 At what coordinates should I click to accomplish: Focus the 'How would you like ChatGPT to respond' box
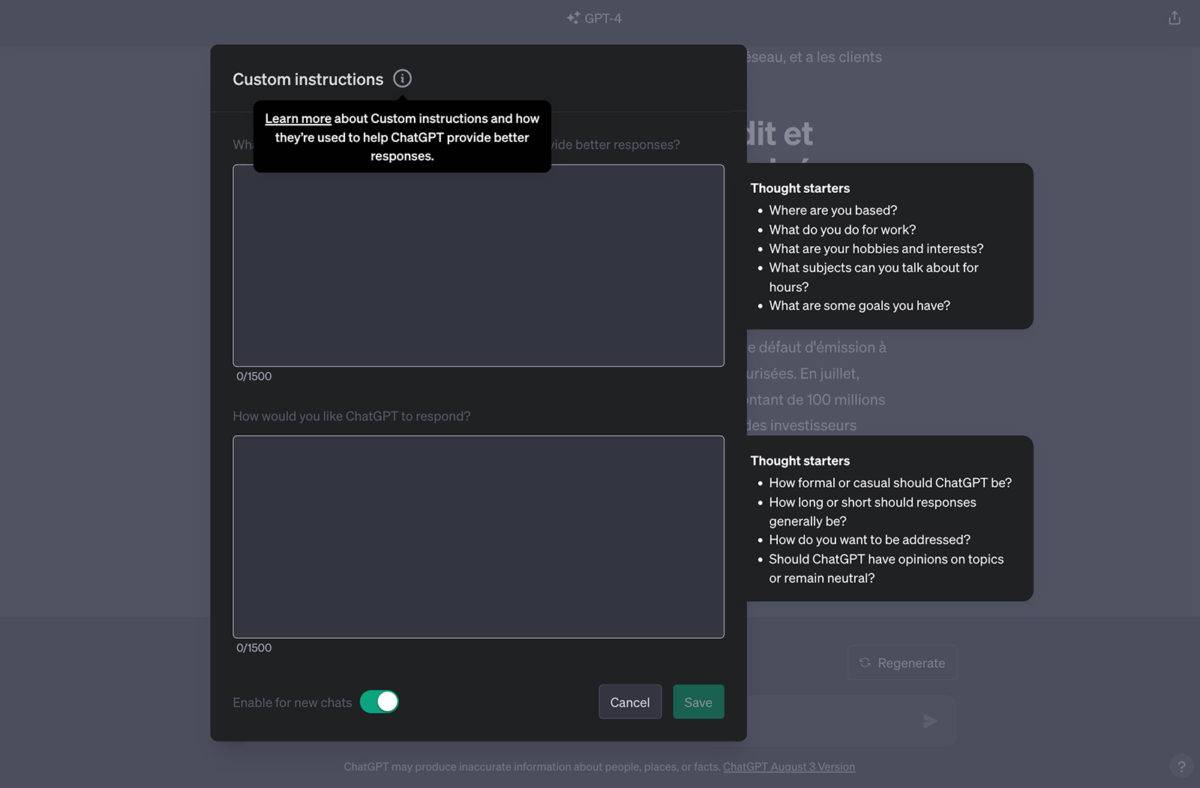[x=478, y=536]
